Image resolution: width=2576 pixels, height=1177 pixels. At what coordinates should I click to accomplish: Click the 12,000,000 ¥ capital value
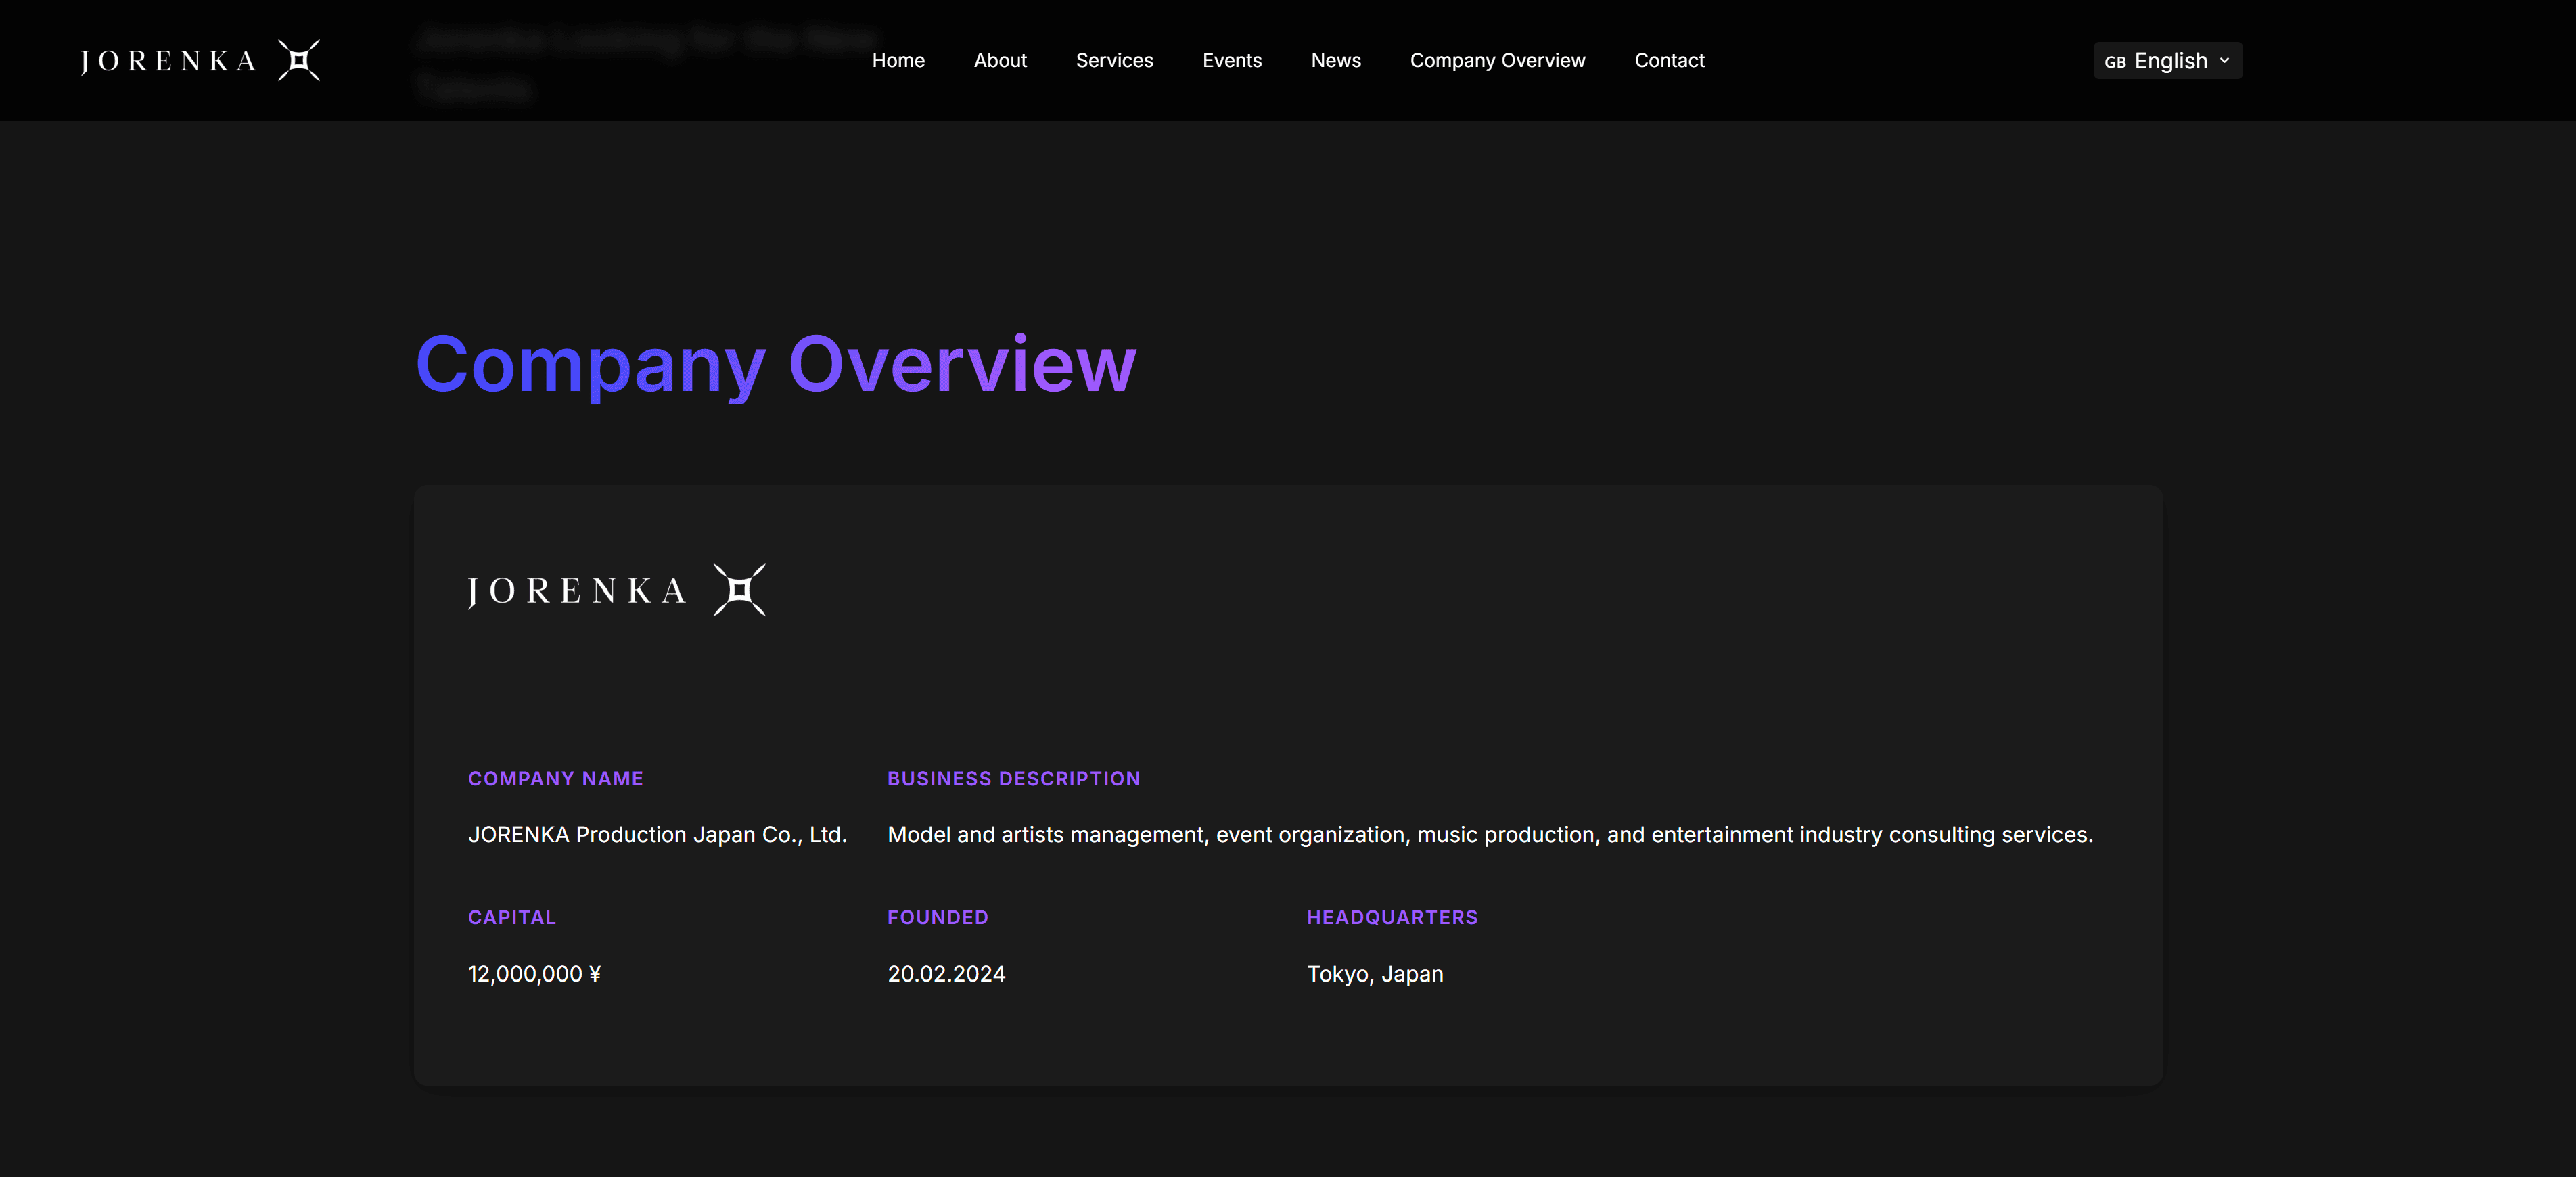[534, 974]
